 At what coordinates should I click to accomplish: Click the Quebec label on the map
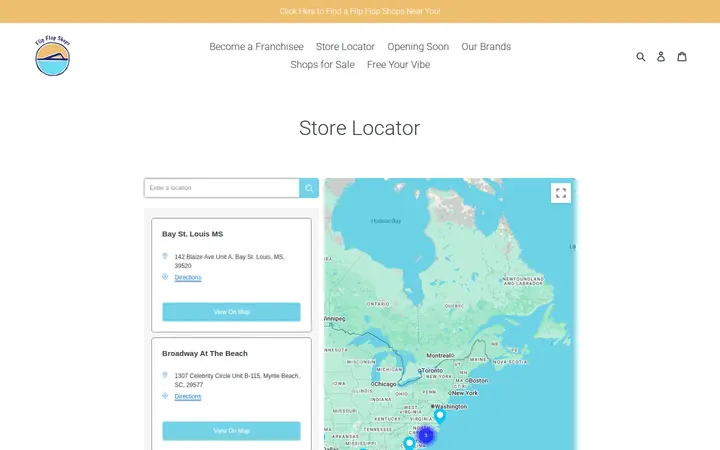click(454, 306)
